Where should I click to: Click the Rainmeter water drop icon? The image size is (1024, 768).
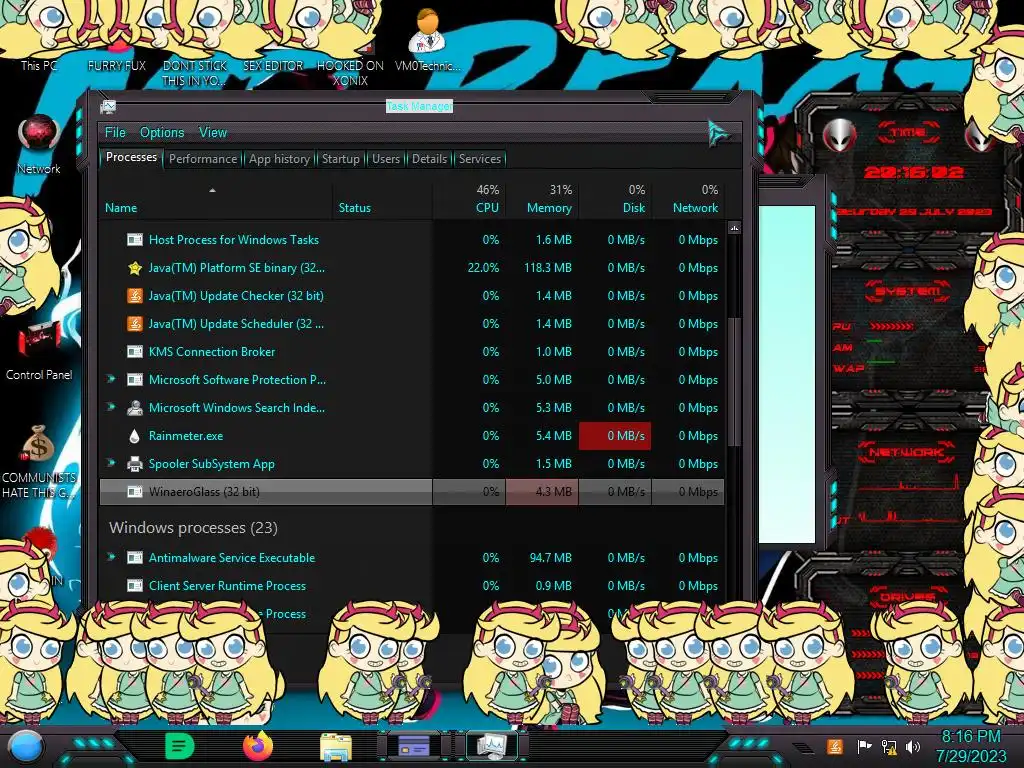pos(135,436)
